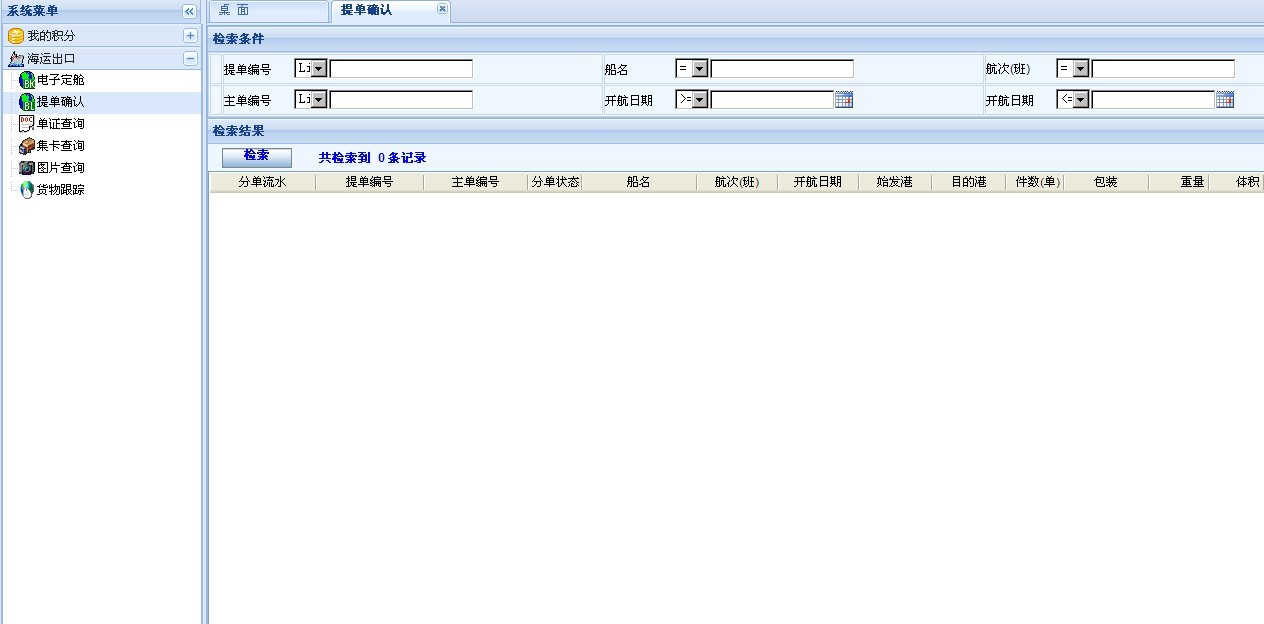Click the 集卡查询 truck icon

[27, 146]
